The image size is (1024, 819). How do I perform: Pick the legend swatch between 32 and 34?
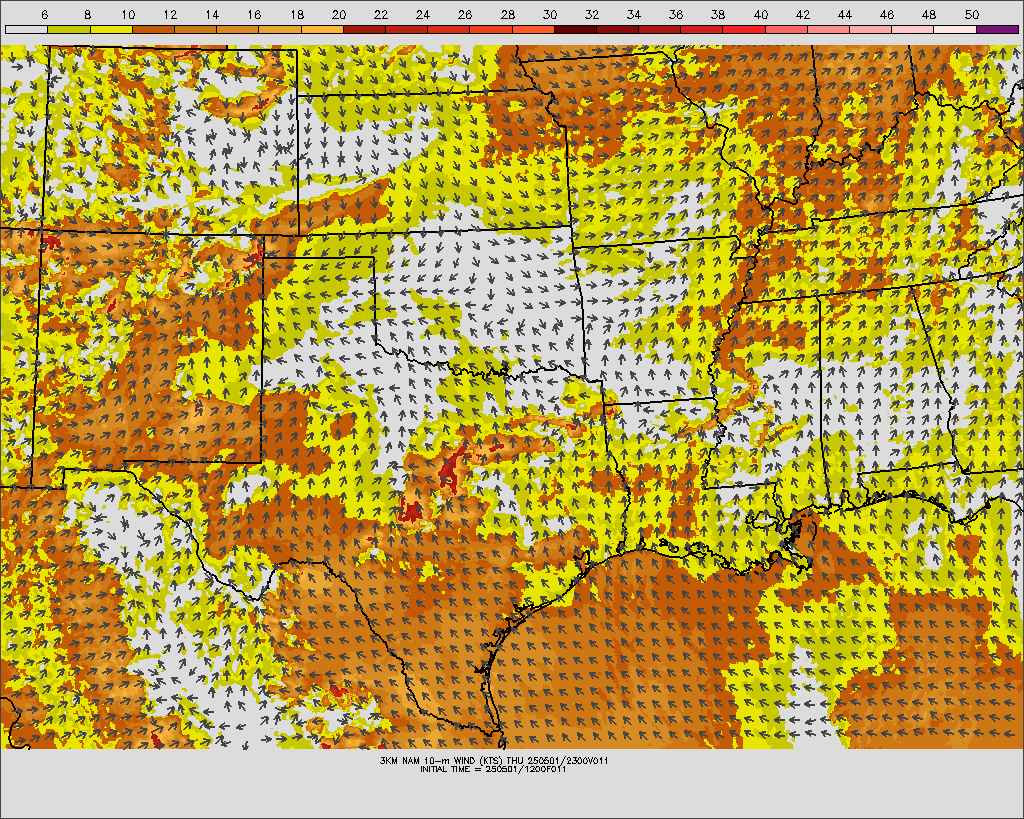618,29
